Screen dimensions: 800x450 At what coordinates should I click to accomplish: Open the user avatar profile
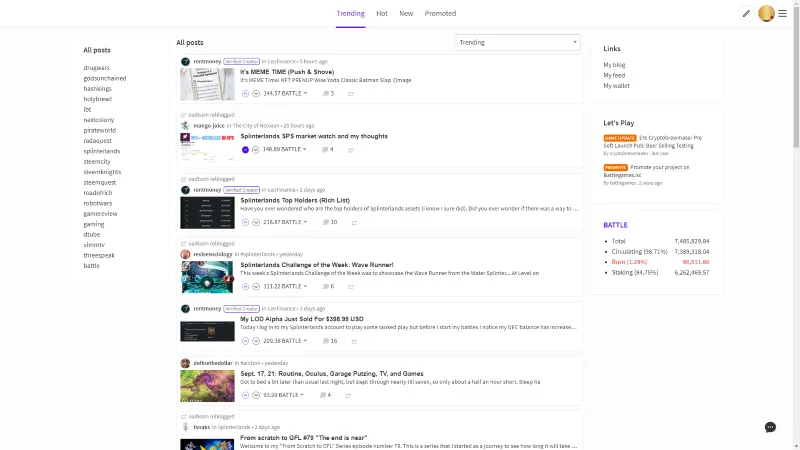[766, 14]
